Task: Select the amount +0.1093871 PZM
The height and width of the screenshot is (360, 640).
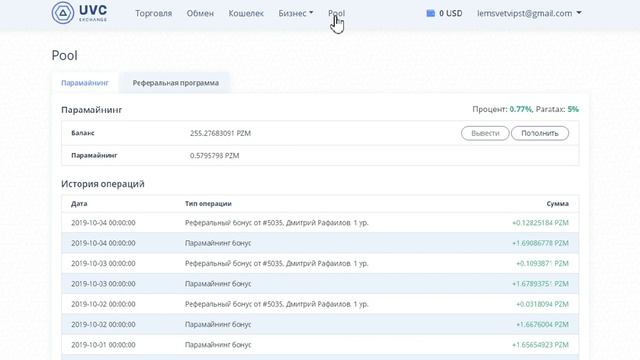Action: 542,264
